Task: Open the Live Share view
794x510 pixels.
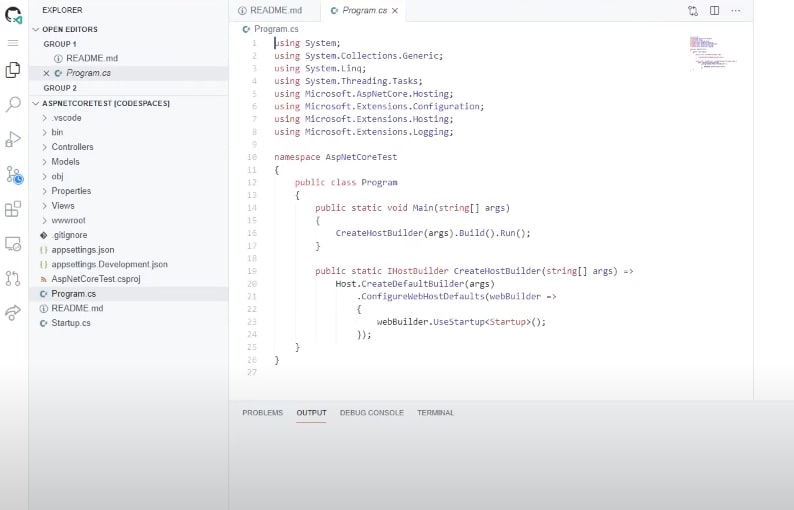Action: 13,312
